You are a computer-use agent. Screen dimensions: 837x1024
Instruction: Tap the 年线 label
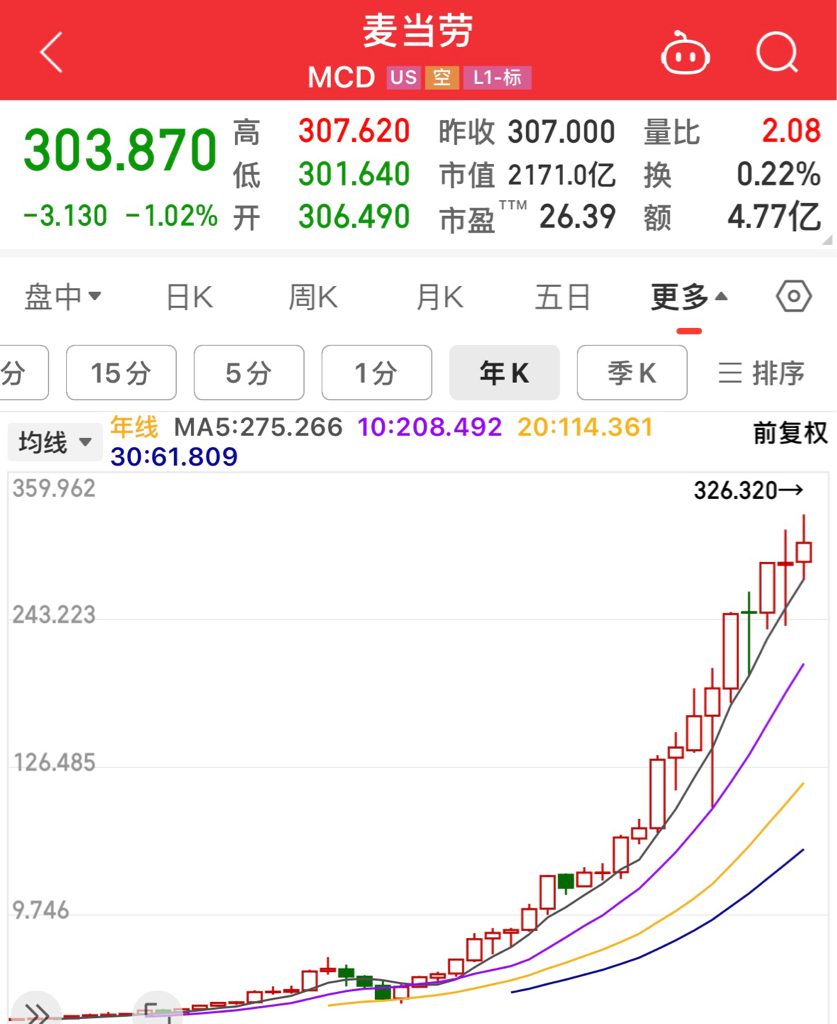click(134, 427)
